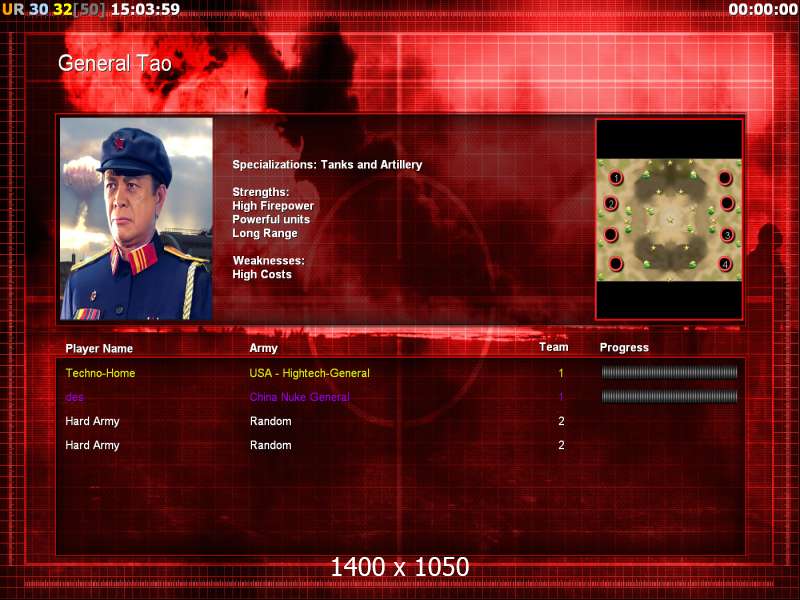Click the Progress column header
This screenshot has width=800, height=600.
[624, 347]
